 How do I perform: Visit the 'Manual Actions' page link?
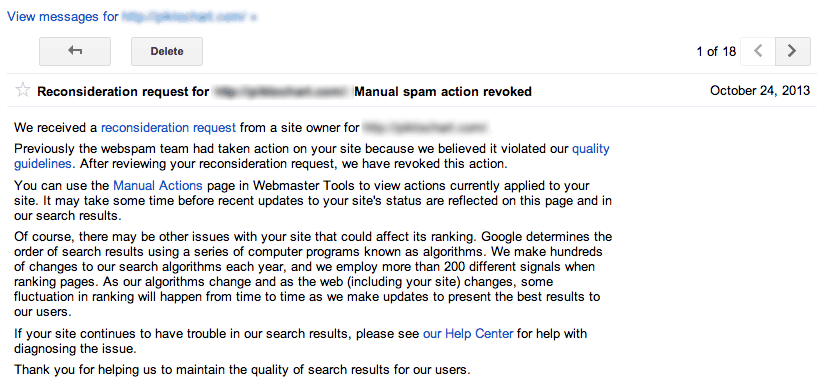(x=158, y=186)
